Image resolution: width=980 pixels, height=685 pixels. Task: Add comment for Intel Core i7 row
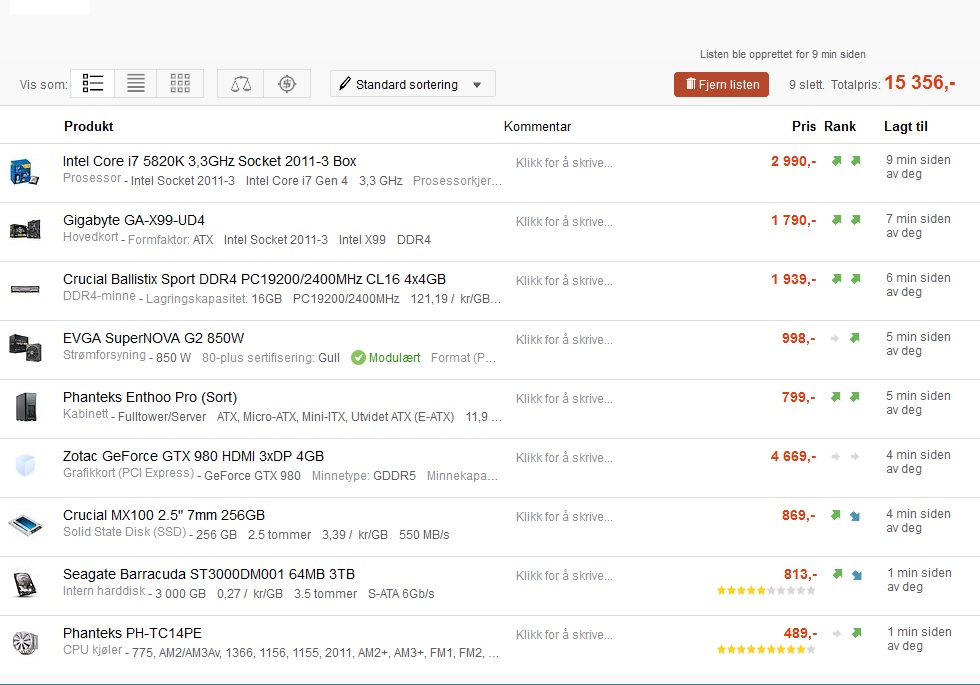pyautogui.click(x=564, y=162)
